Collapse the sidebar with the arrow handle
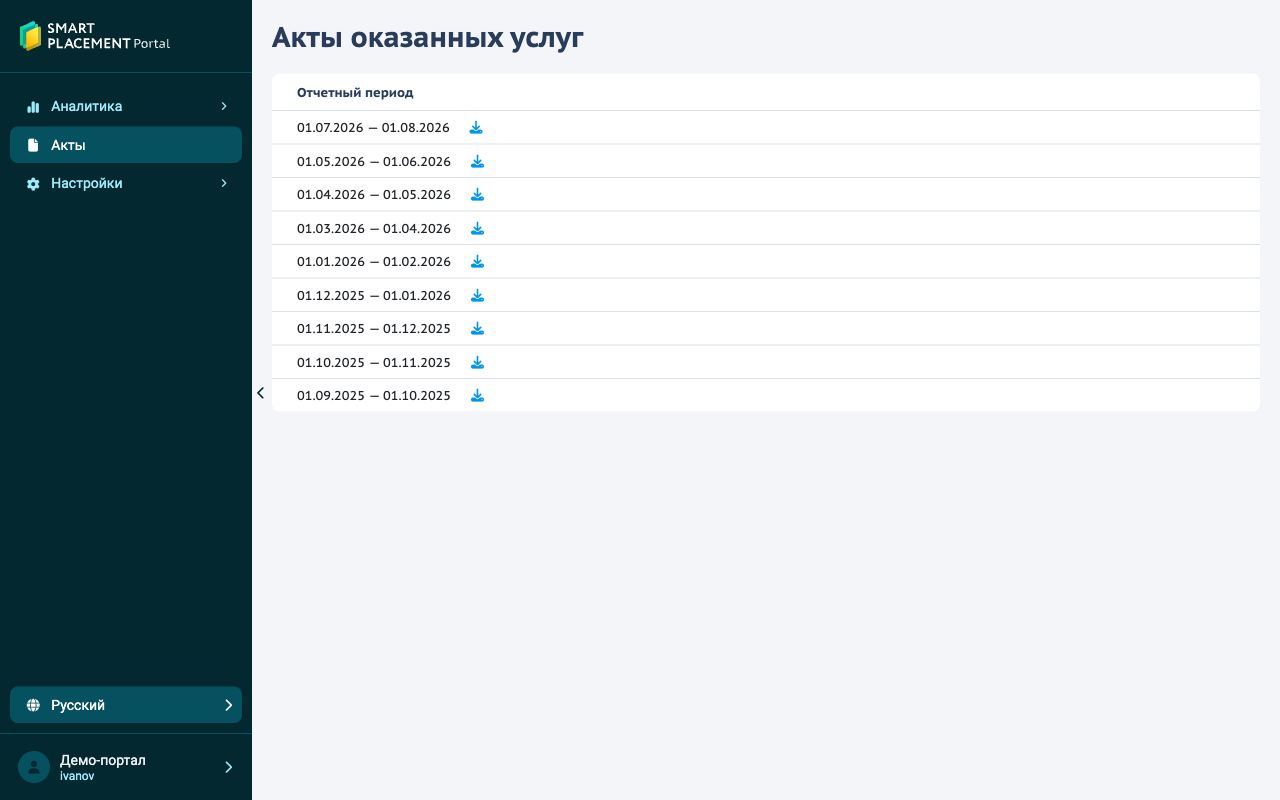Screen dimensions: 1280x800 pyautogui.click(x=260, y=393)
